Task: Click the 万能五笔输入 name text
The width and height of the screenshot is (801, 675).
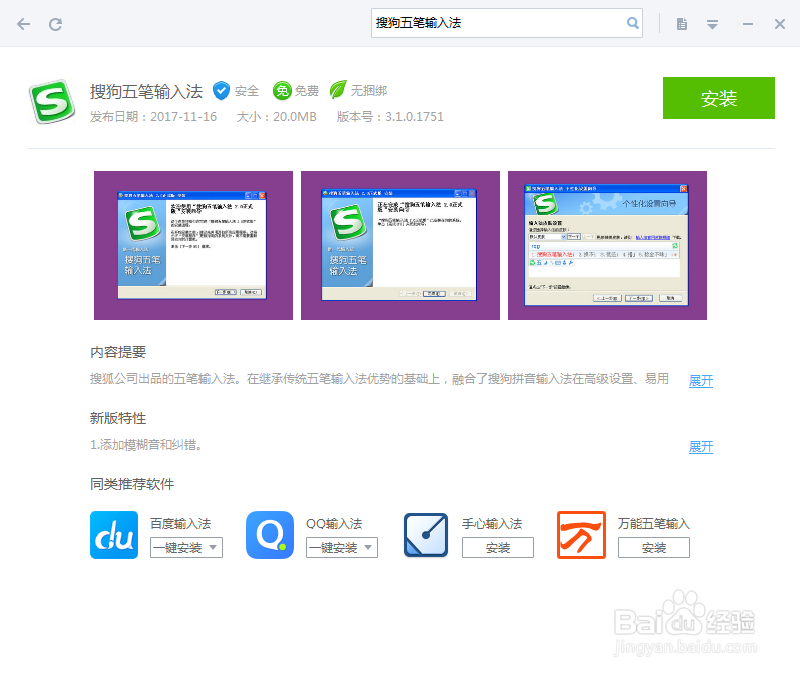Action: tap(653, 524)
